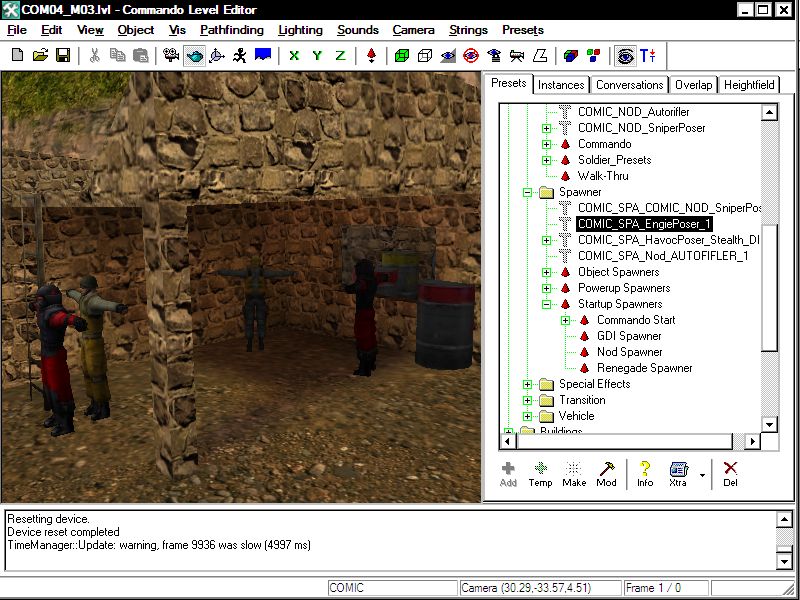Screen dimensions: 800x600
Task: Click the preset tree horizontal scrollbar right arrow
Action: 753,441
